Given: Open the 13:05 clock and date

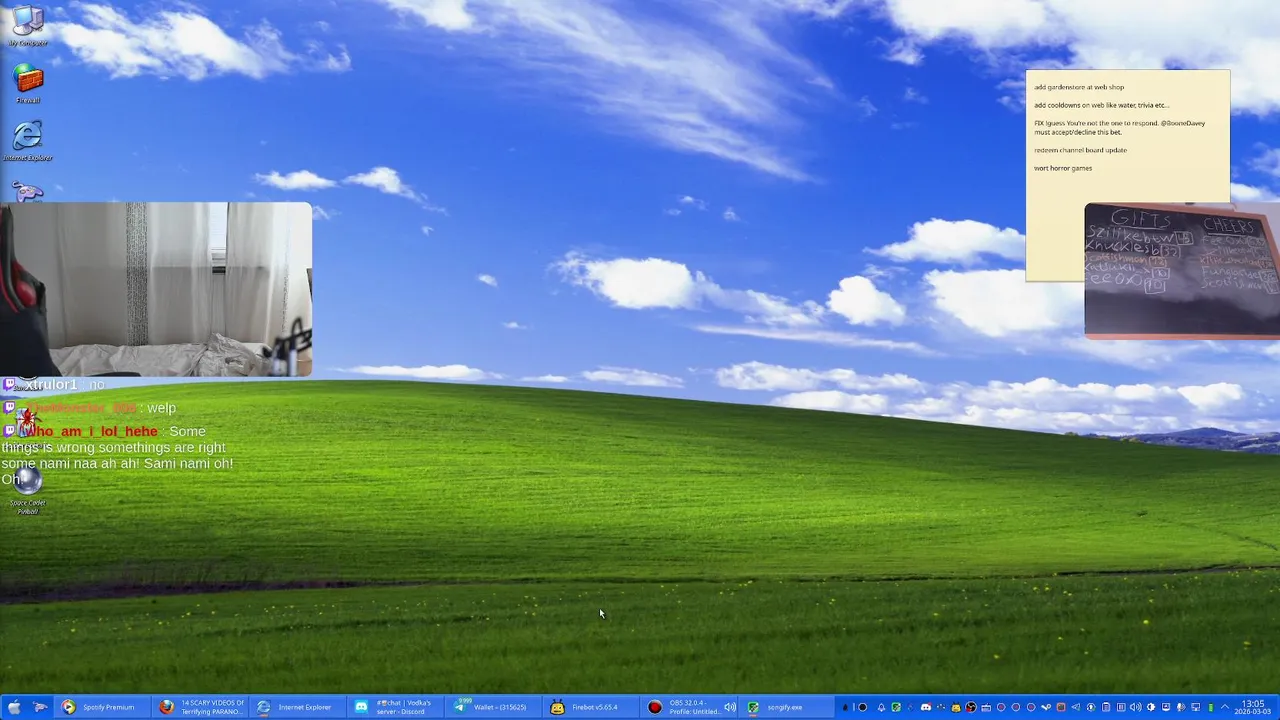Looking at the screenshot, I should point(1252,707).
